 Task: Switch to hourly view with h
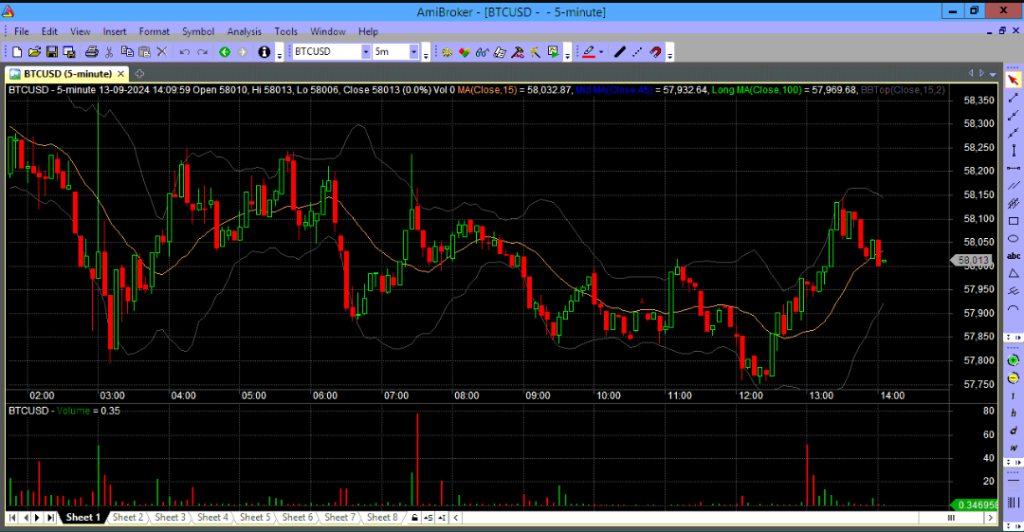[1013, 413]
